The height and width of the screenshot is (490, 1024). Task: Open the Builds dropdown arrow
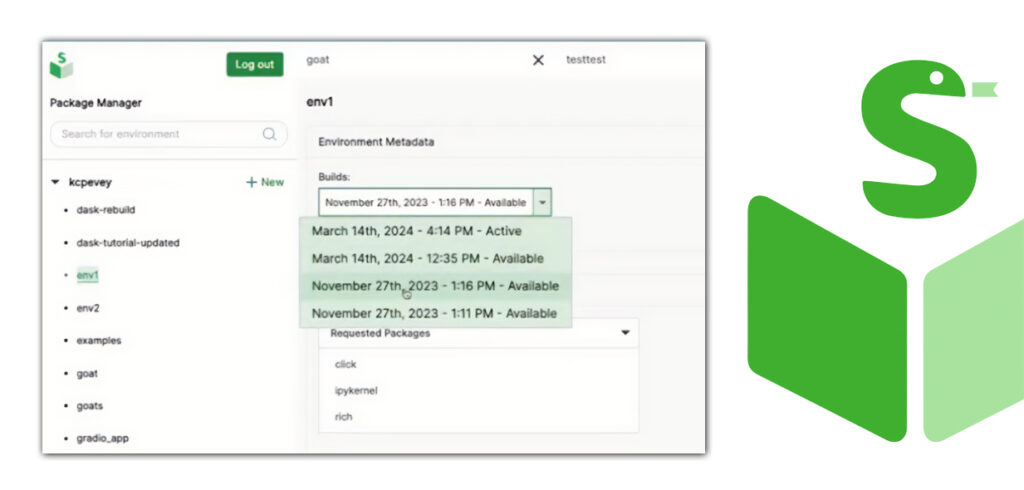click(x=542, y=203)
